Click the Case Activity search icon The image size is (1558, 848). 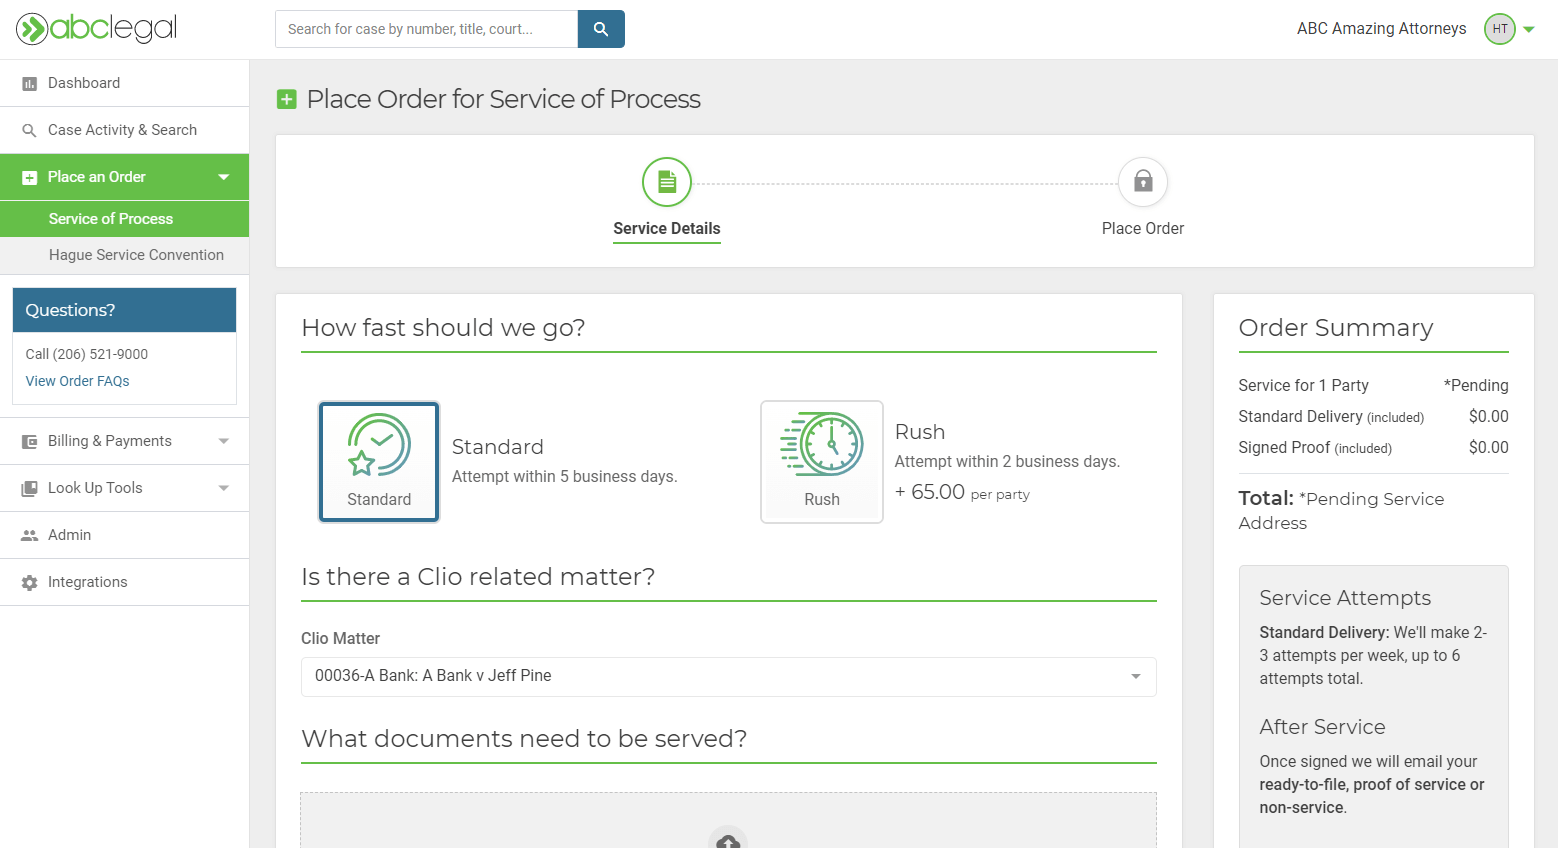tap(30, 131)
